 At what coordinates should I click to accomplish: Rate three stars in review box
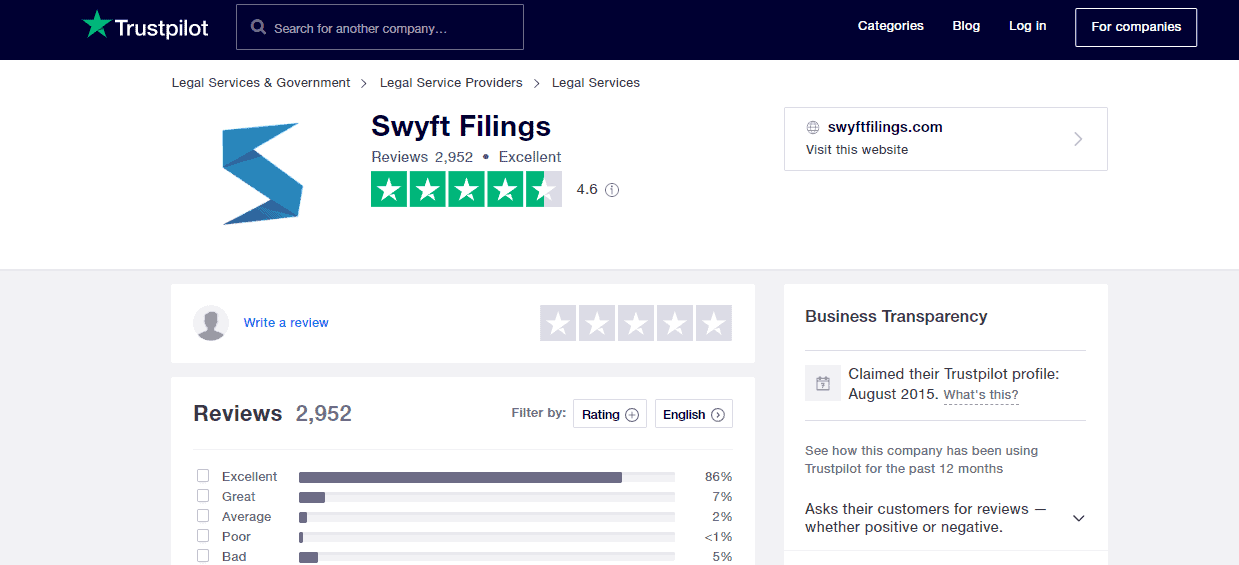[x=636, y=323]
